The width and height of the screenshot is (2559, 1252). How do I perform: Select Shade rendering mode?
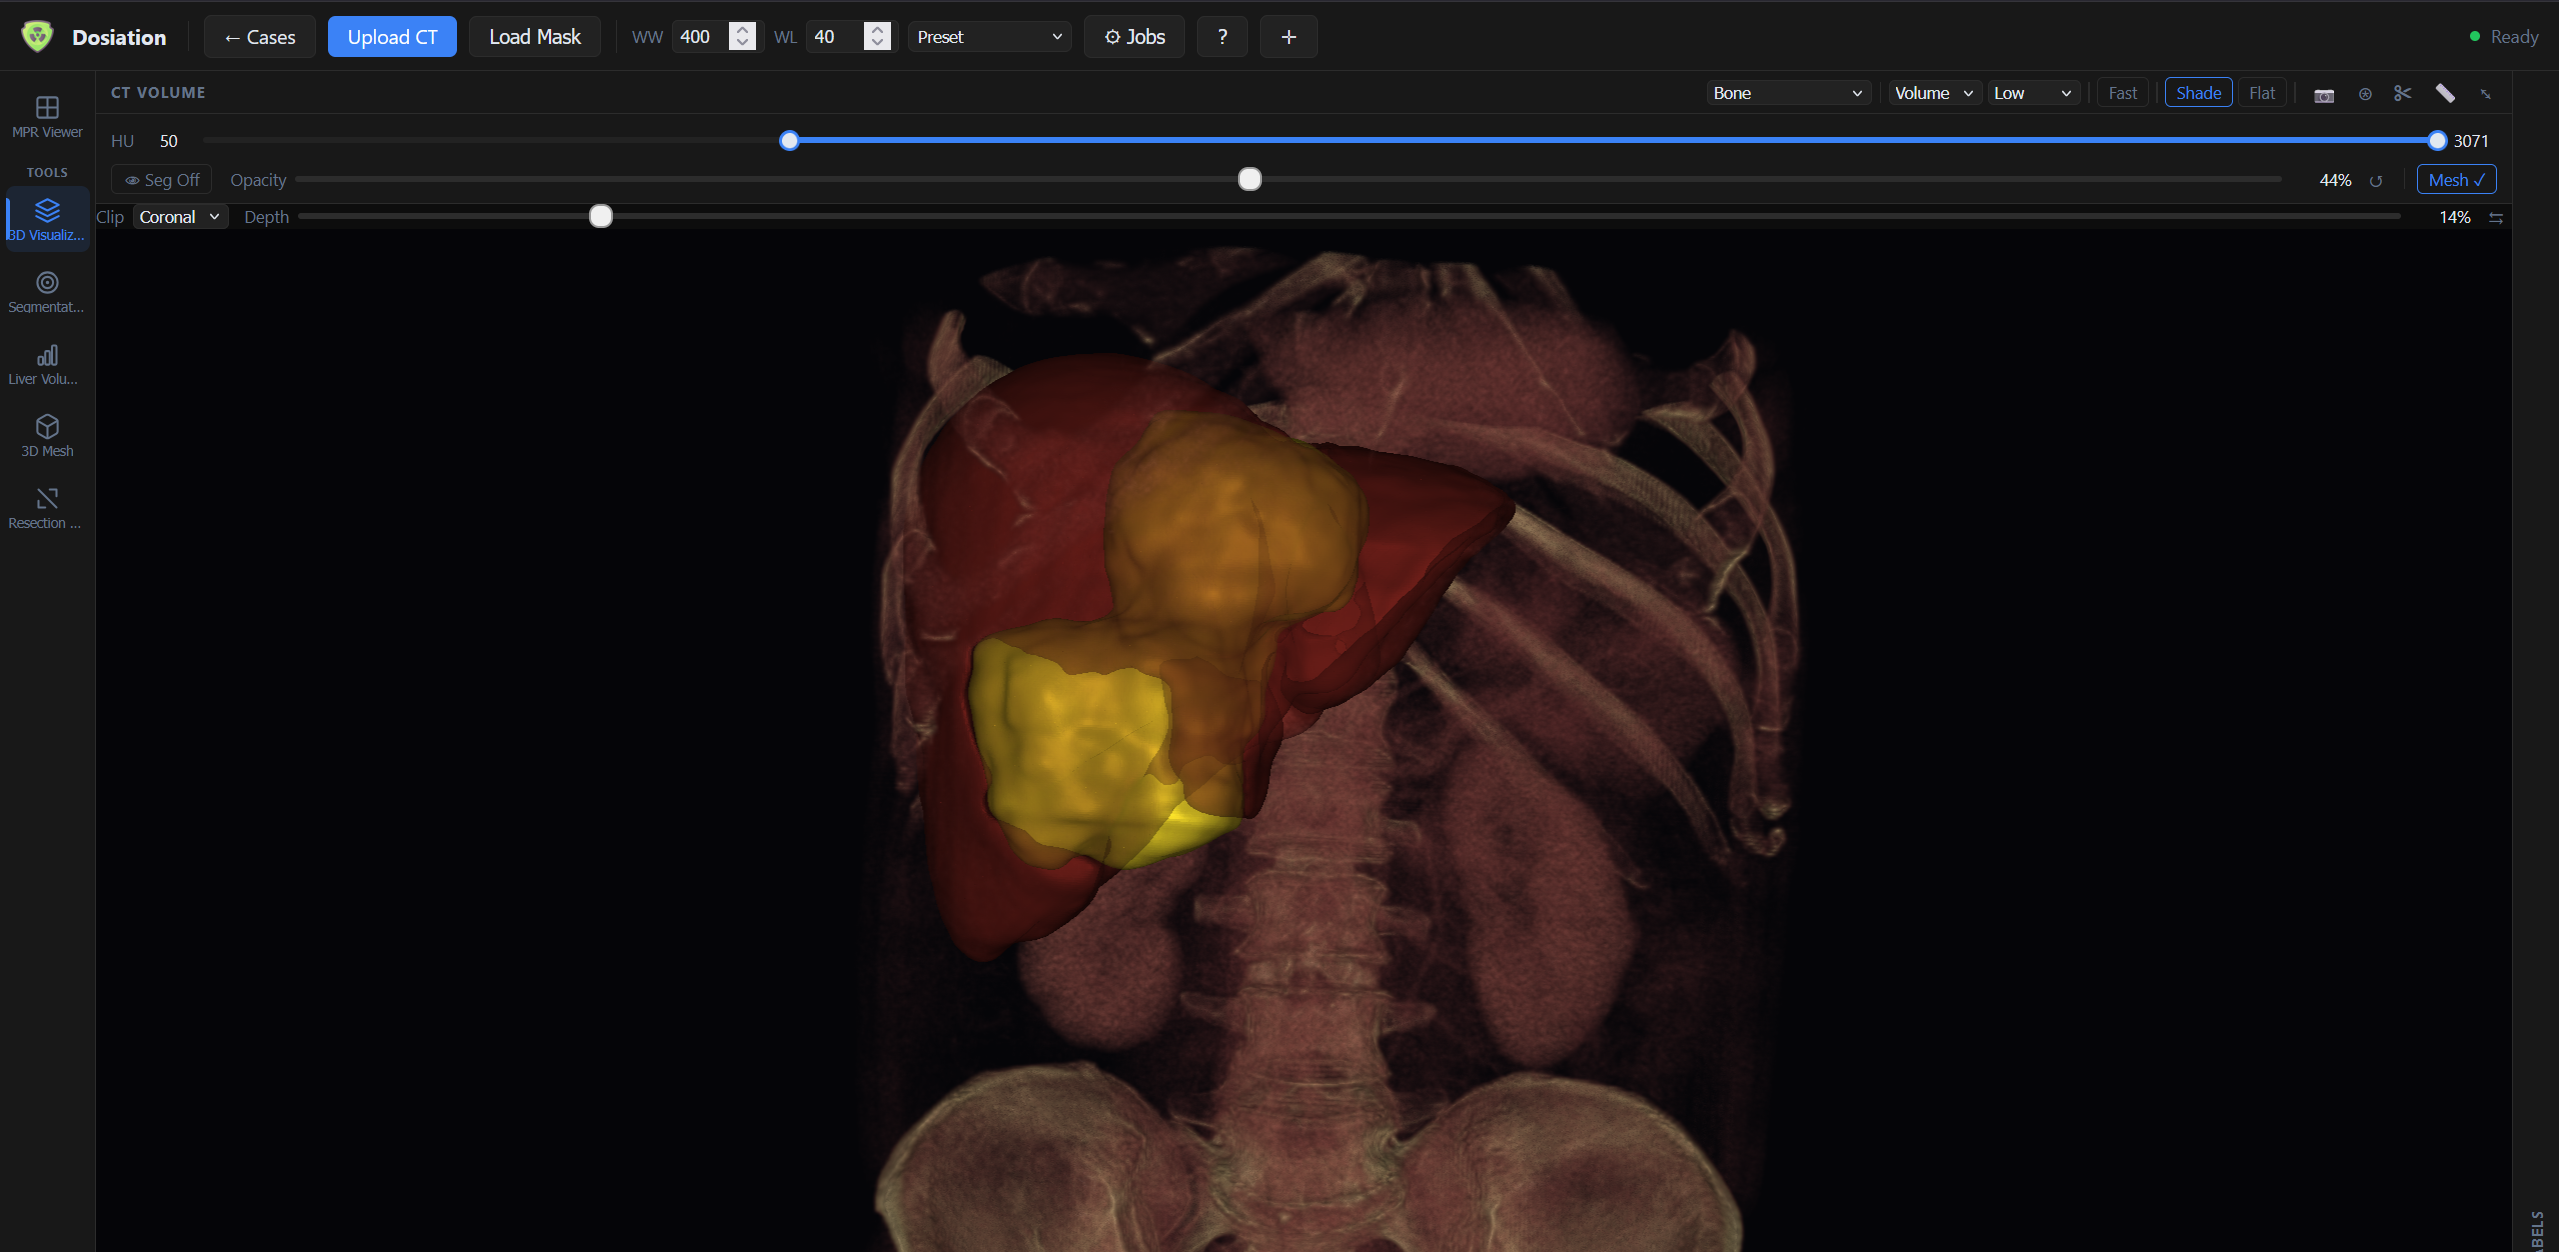pyautogui.click(x=2198, y=93)
